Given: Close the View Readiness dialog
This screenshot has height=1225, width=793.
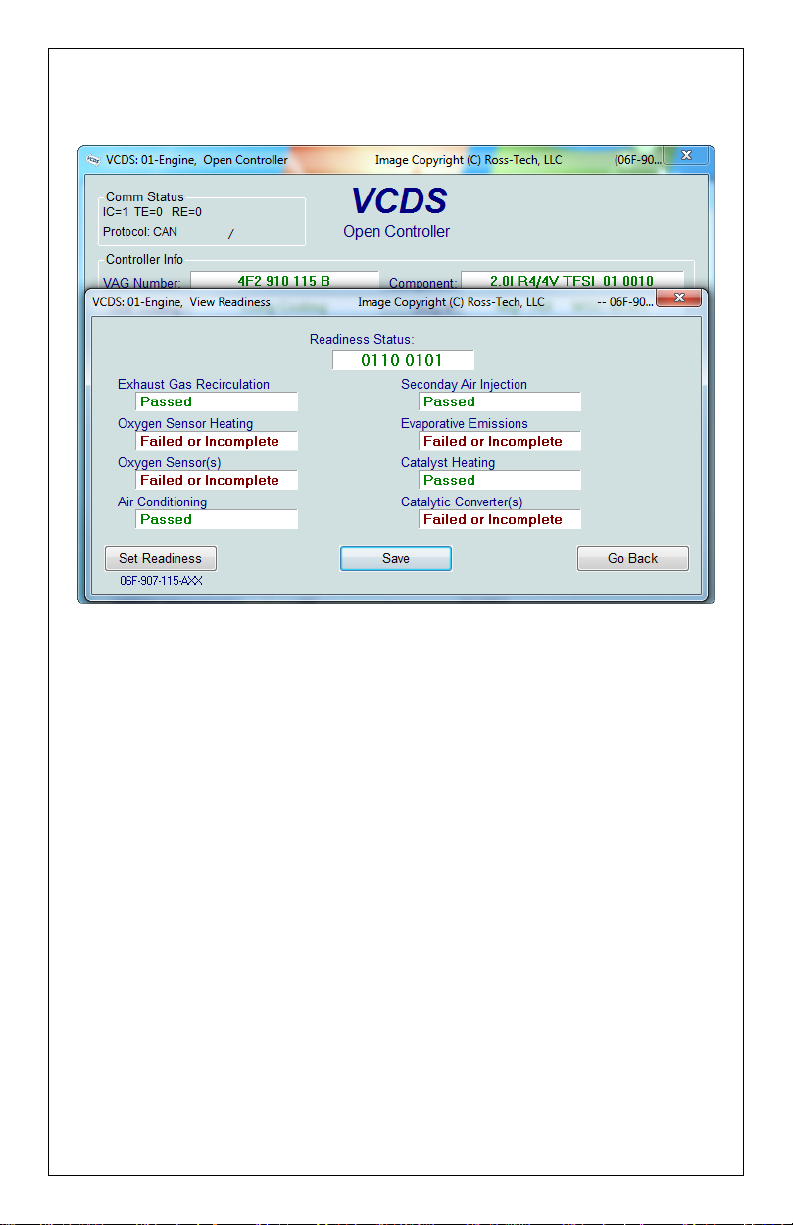Looking at the screenshot, I should (680, 299).
